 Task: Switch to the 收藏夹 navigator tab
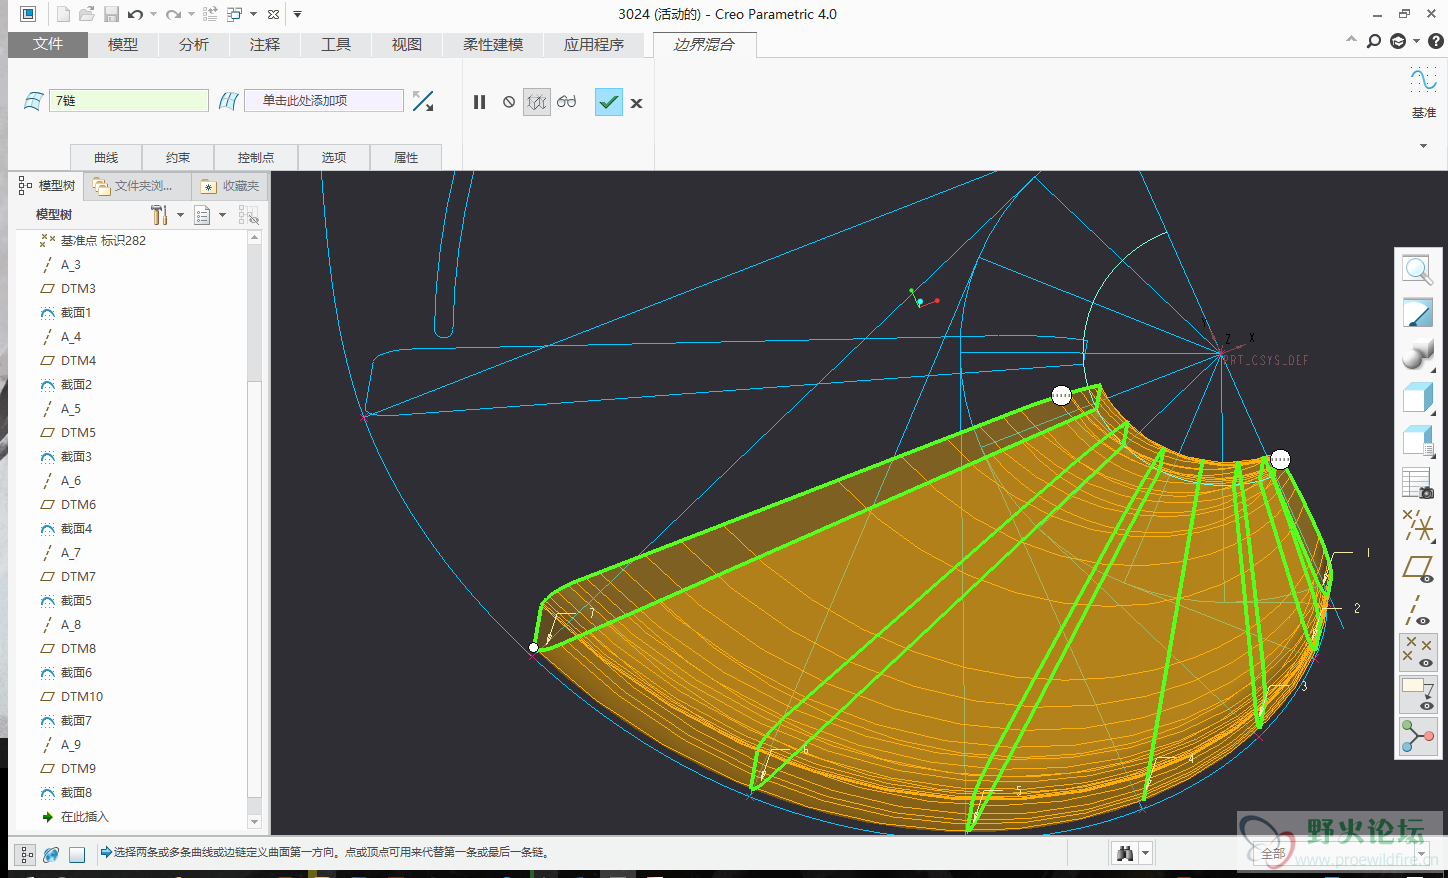coord(230,186)
